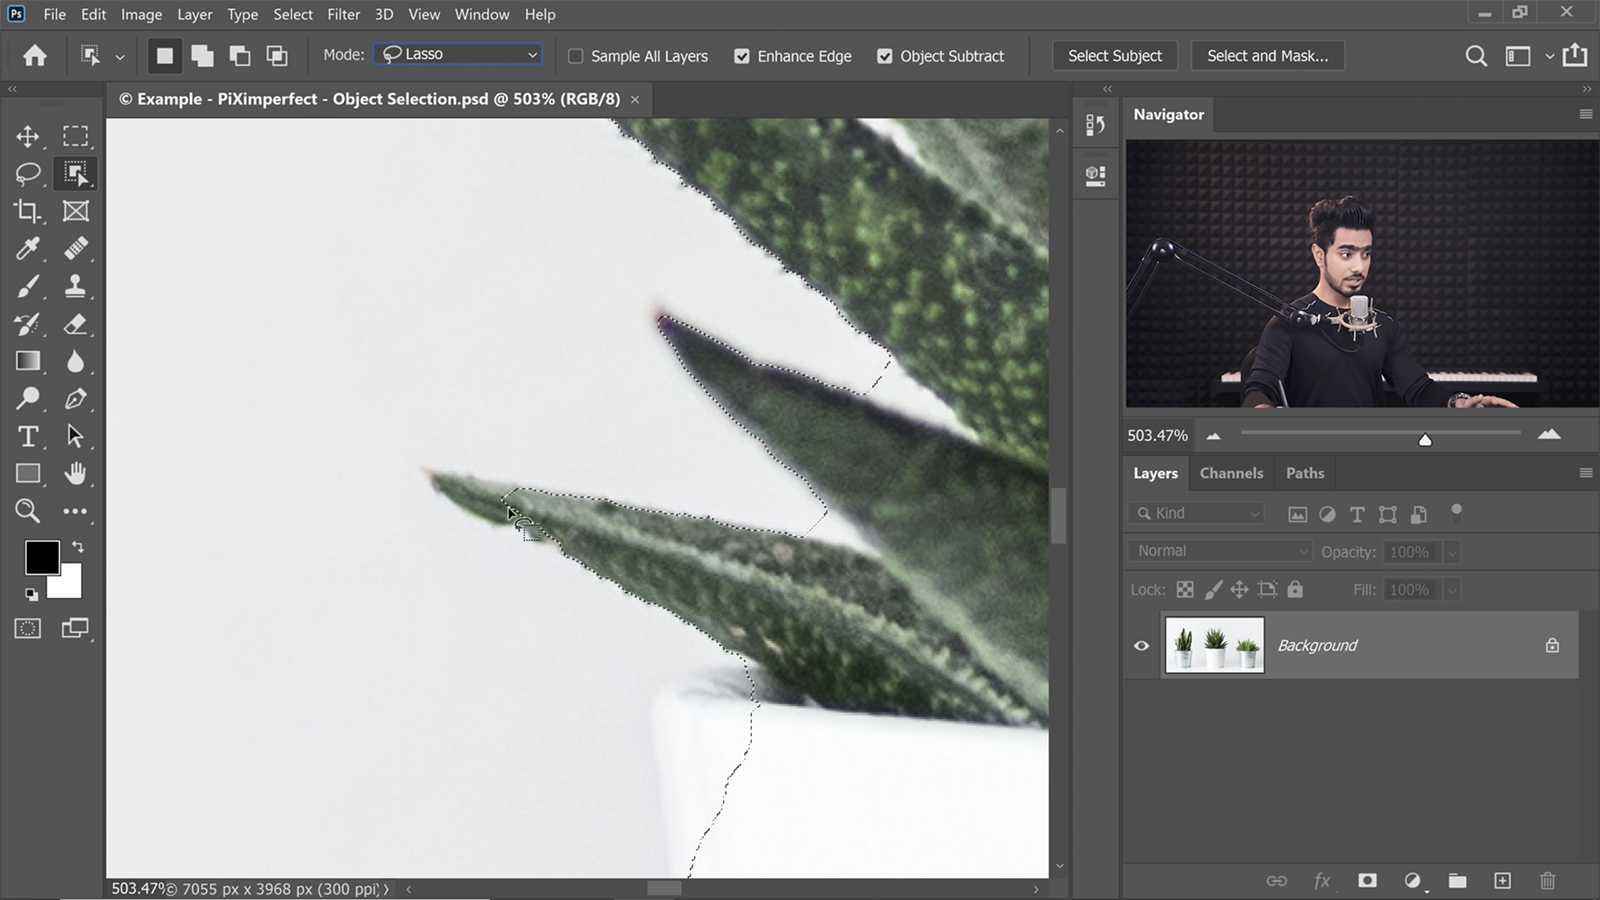Click the Search icon in options bar
The height and width of the screenshot is (900, 1600).
[1476, 56]
